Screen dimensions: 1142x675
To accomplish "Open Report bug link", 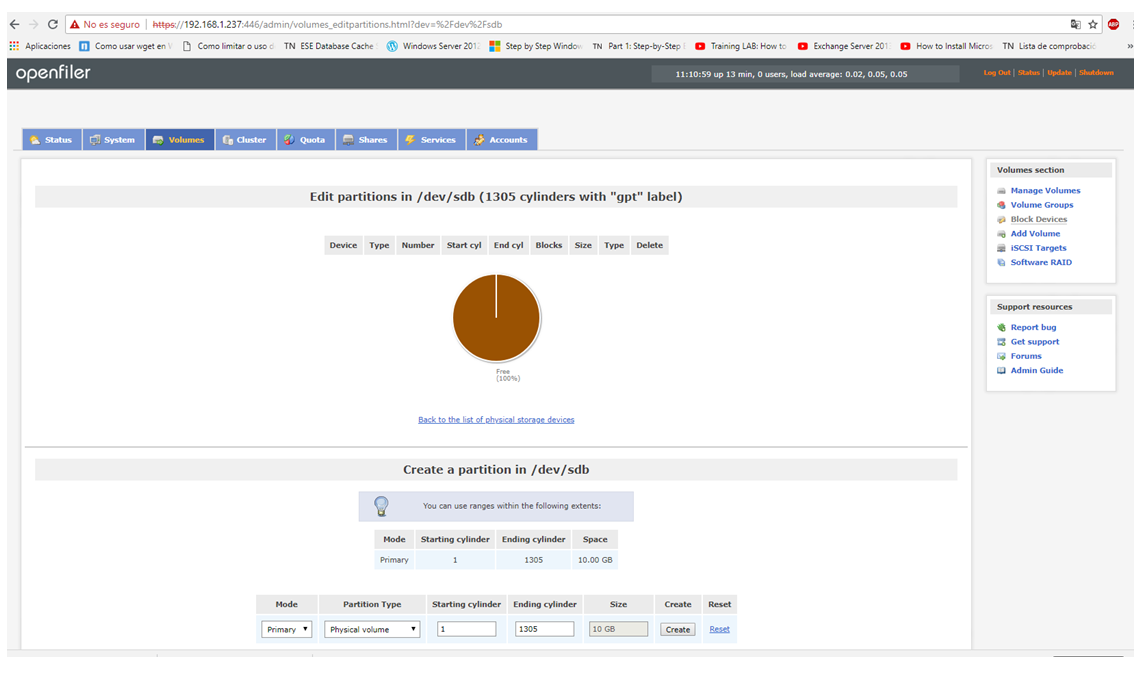I will point(1033,328).
